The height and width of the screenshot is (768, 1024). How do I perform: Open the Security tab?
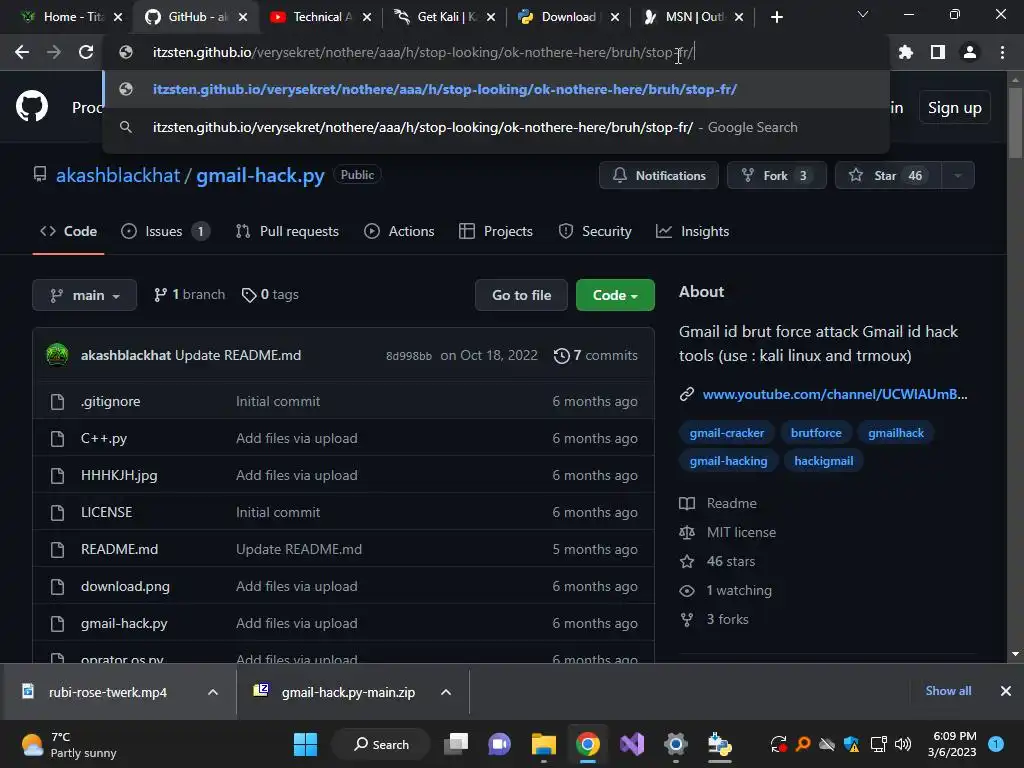pyautogui.click(x=596, y=231)
